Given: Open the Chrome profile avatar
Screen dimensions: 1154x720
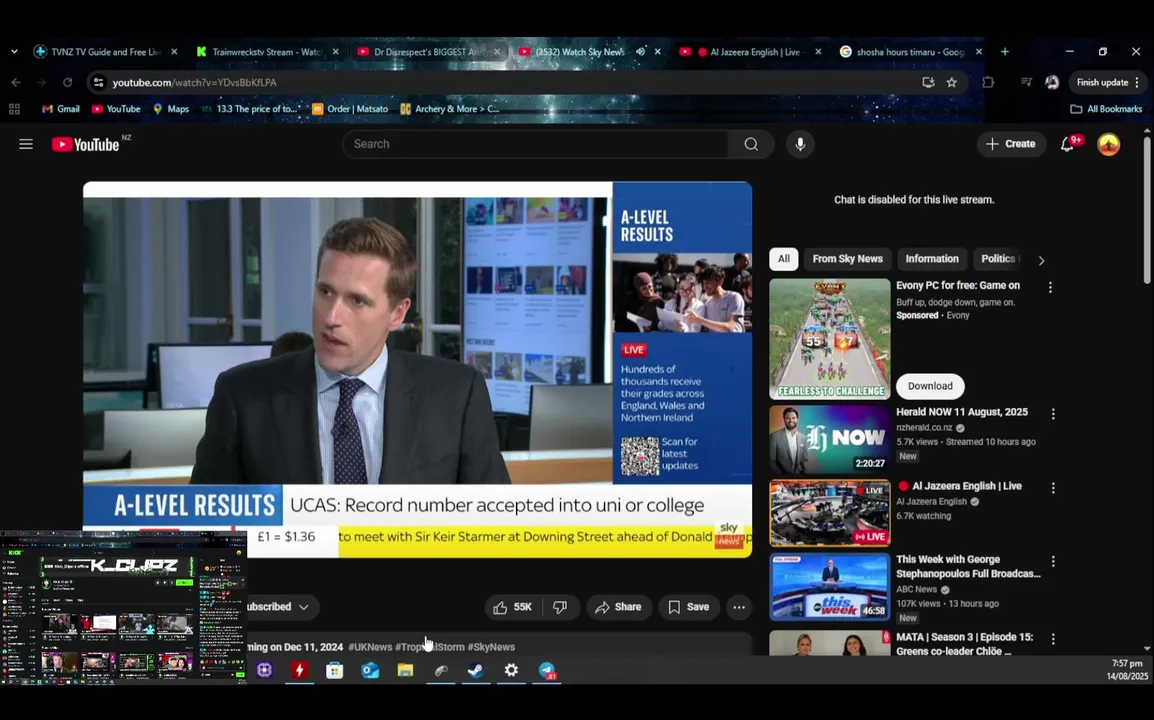Looking at the screenshot, I should point(1052,82).
